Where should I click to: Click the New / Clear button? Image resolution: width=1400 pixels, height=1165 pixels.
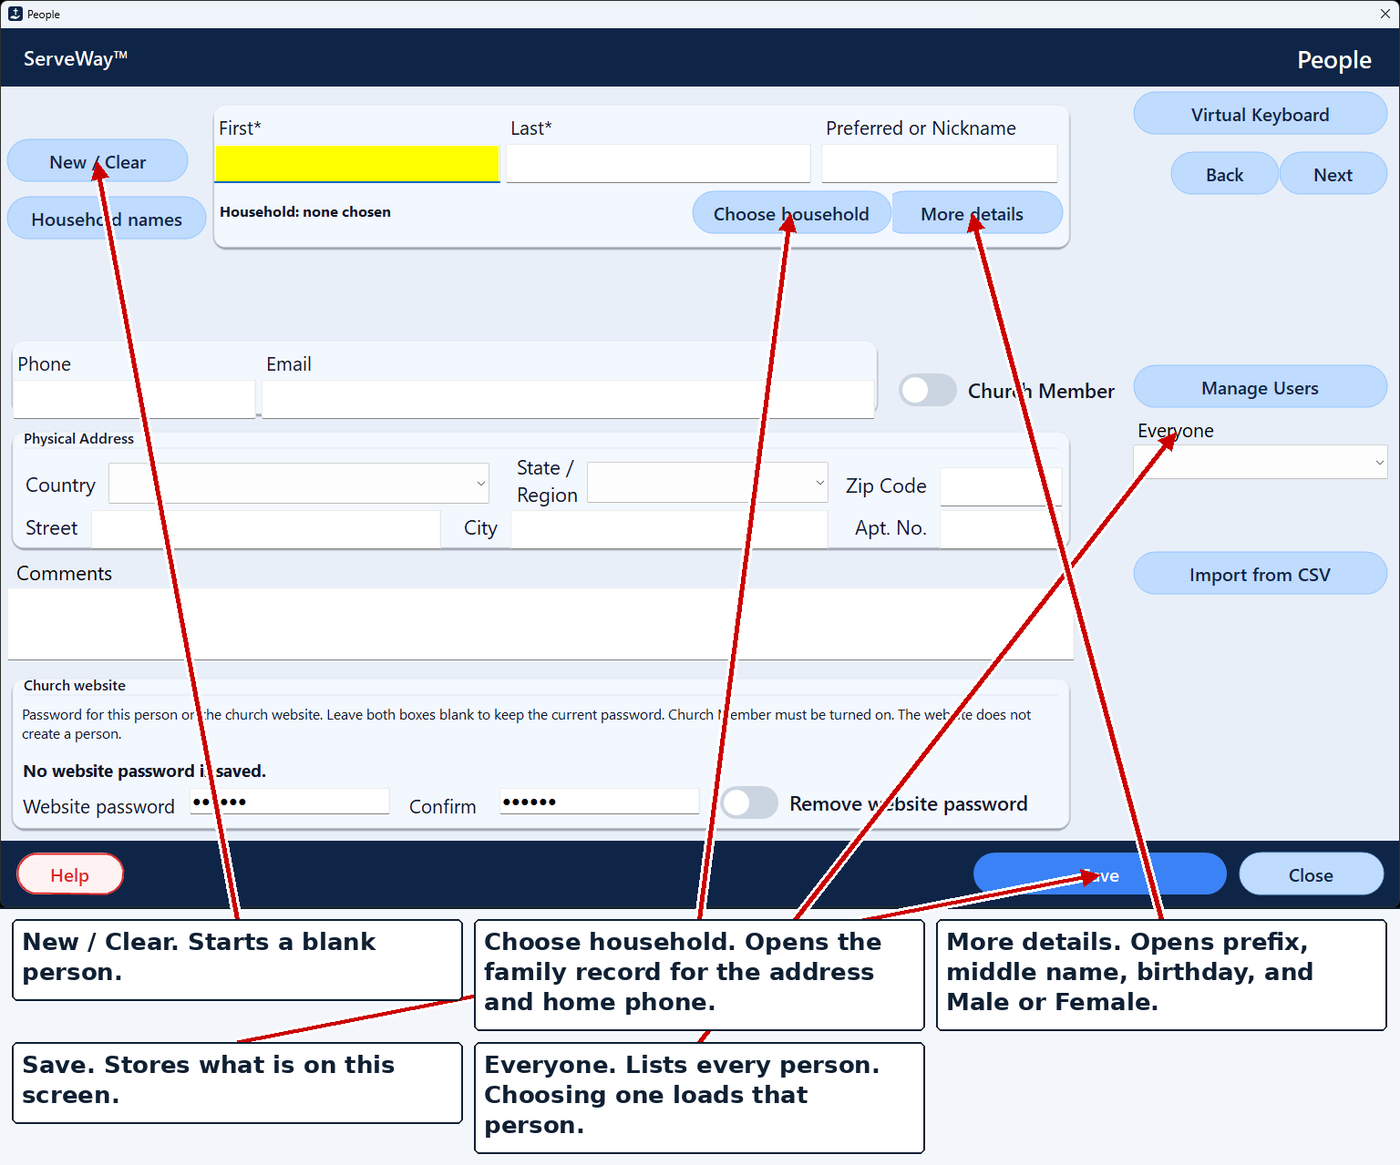[97, 161]
